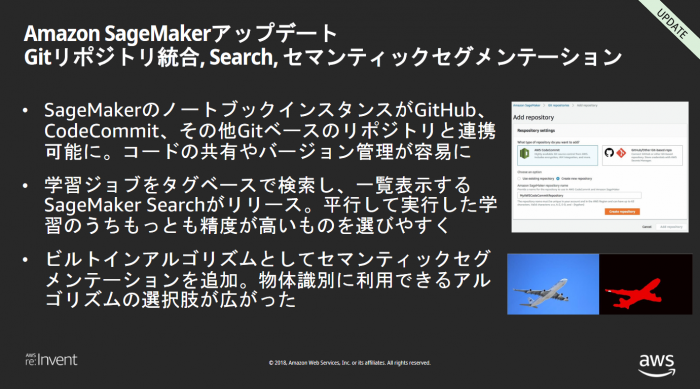Click the AWS smile logo
700x389 pixels.
click(656, 365)
